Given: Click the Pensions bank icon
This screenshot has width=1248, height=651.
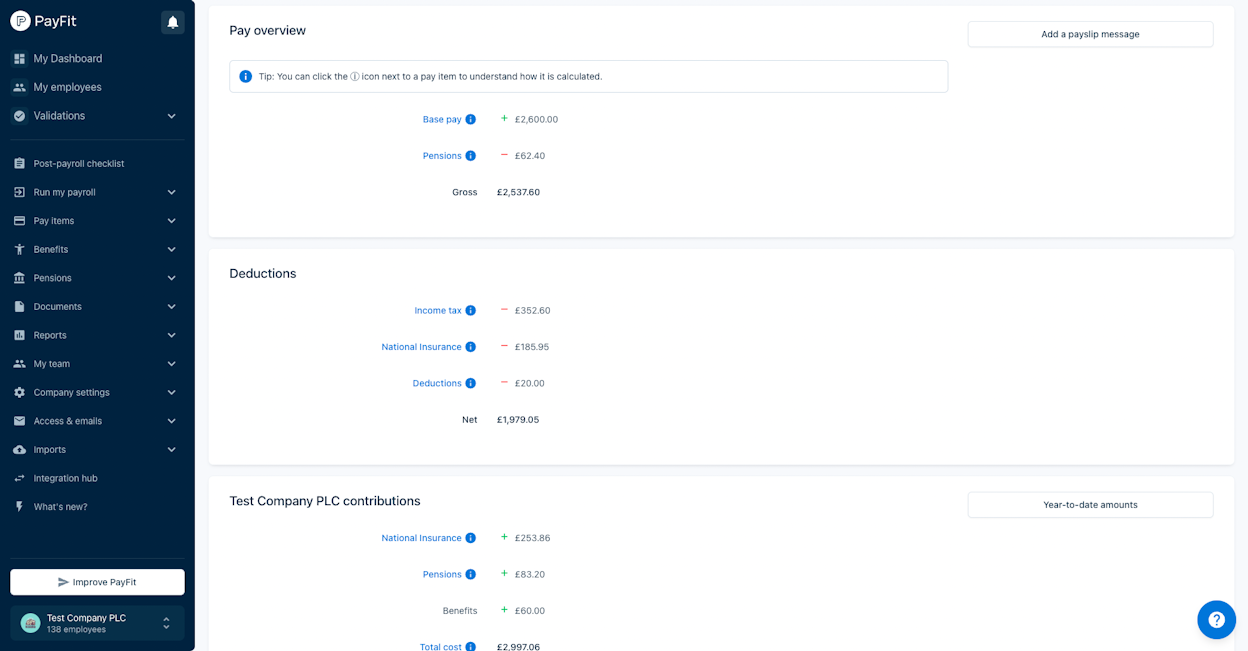Looking at the screenshot, I should [x=19, y=278].
